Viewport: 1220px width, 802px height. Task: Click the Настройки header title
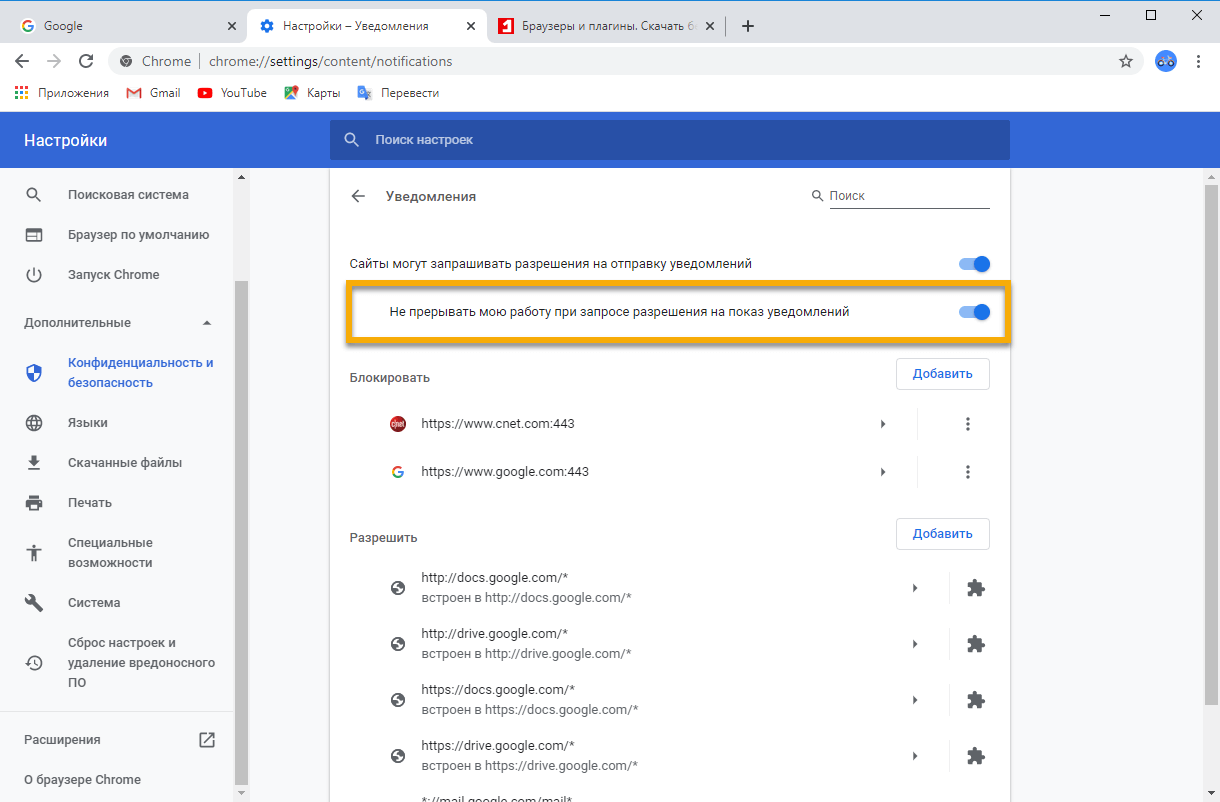coord(66,140)
